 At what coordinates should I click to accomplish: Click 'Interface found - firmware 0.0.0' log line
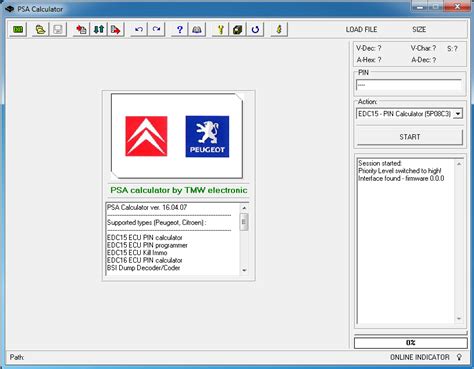(x=401, y=179)
